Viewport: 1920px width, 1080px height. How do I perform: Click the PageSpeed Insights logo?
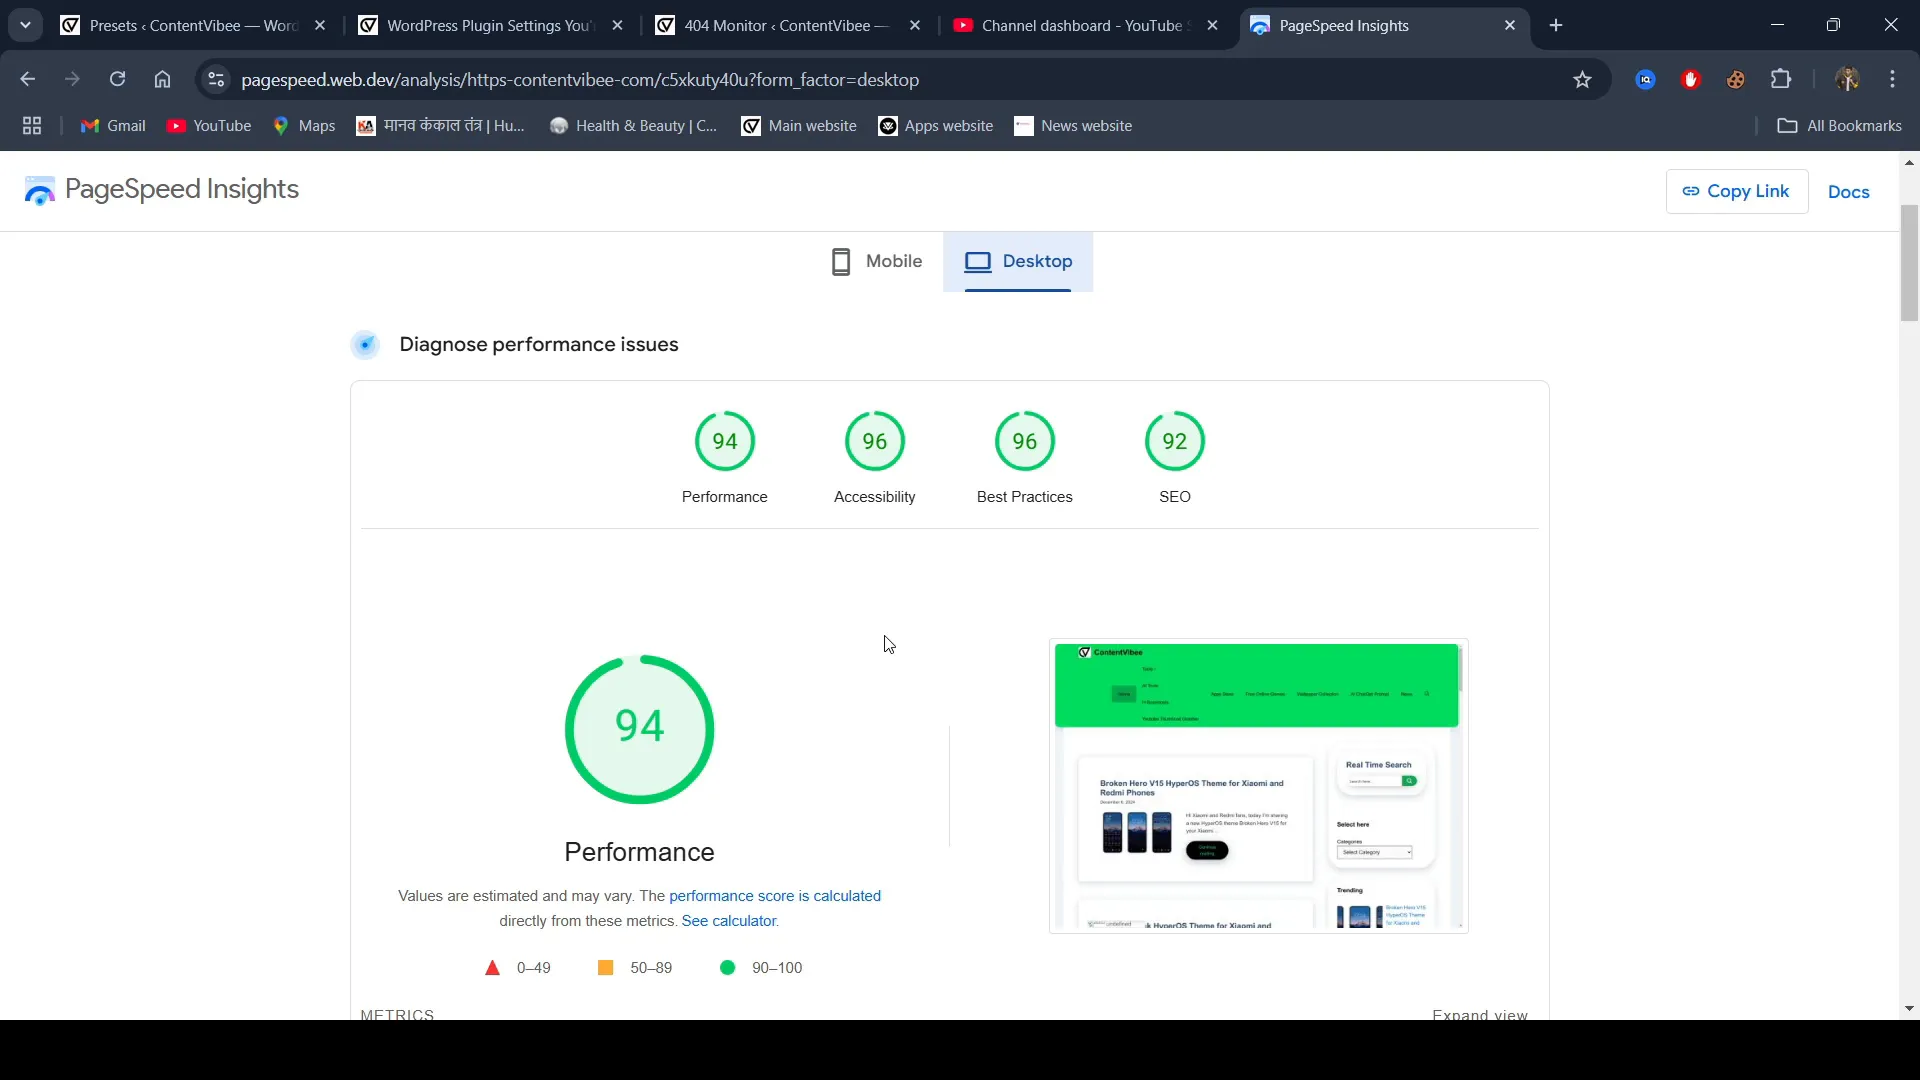[162, 190]
